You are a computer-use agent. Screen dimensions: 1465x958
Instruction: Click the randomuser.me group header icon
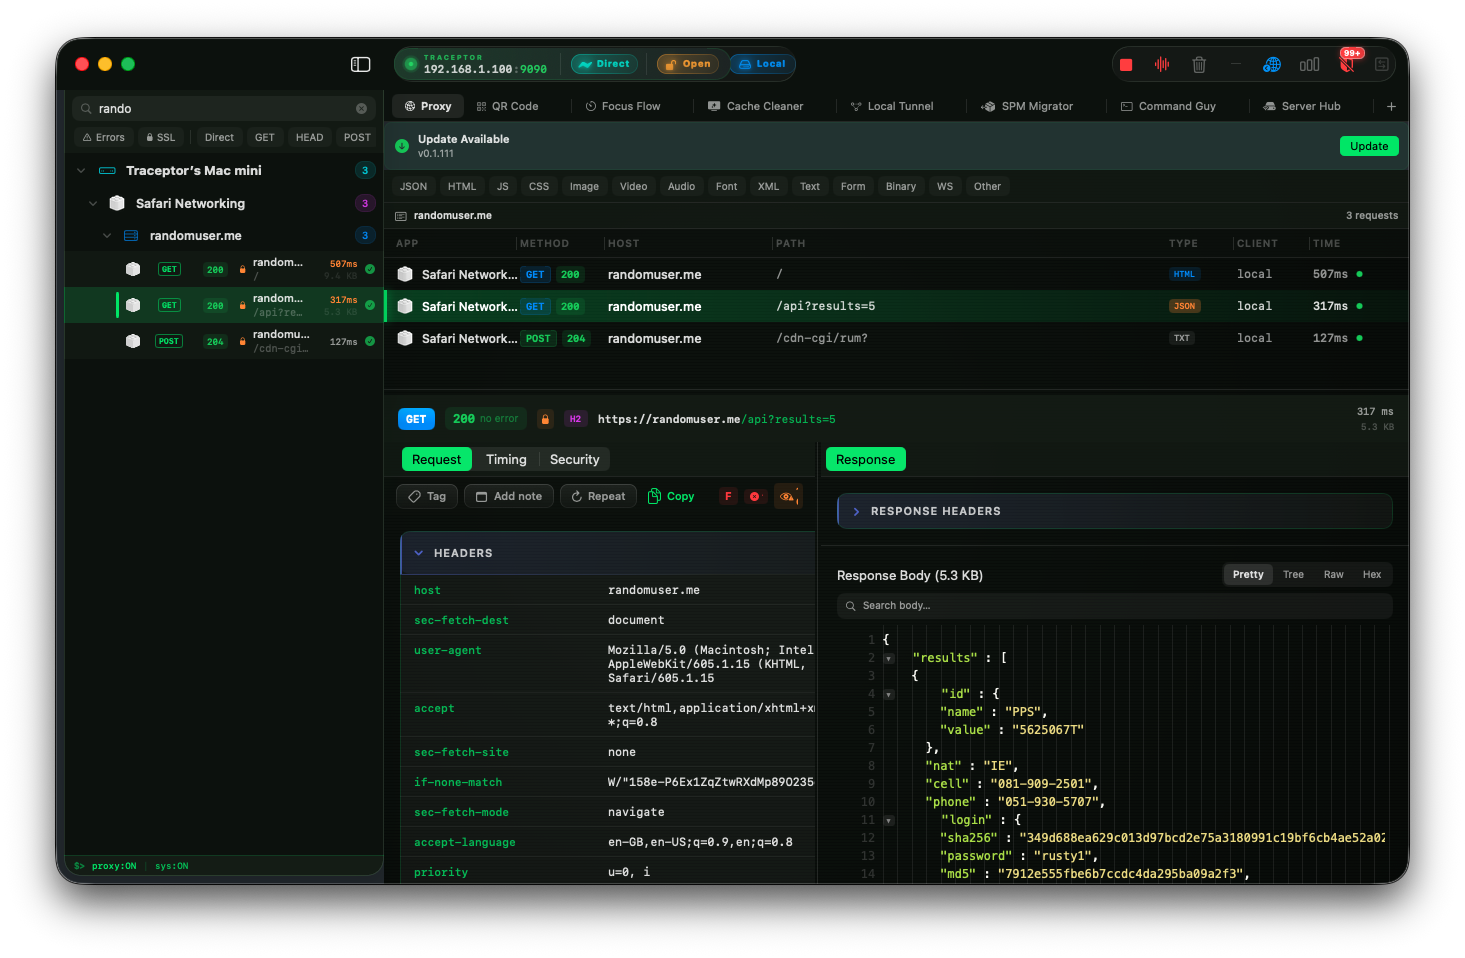[x=402, y=216]
